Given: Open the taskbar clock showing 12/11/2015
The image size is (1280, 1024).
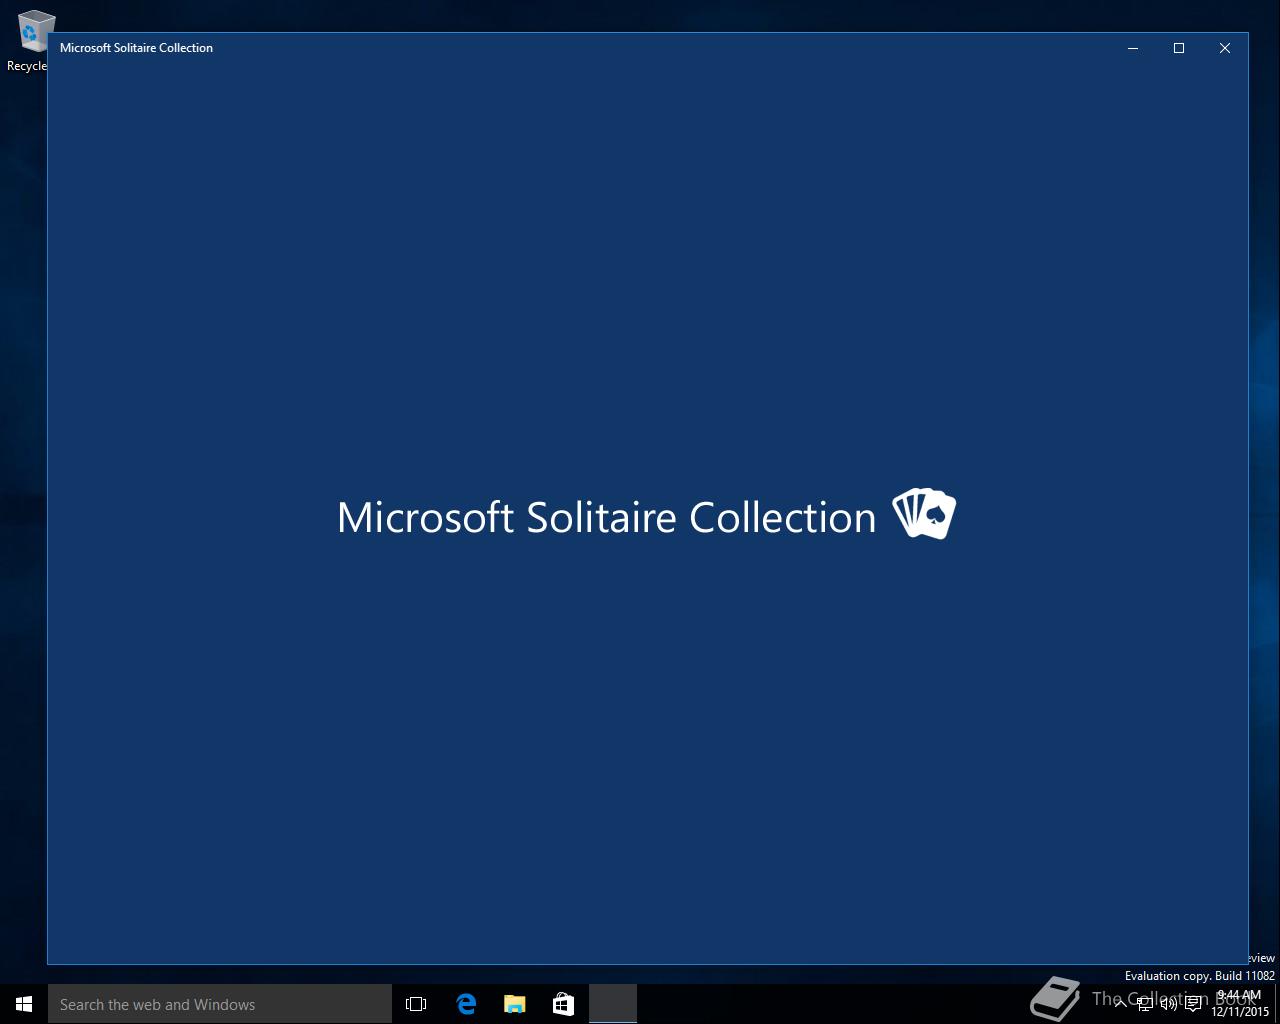Looking at the screenshot, I should 1240,1004.
